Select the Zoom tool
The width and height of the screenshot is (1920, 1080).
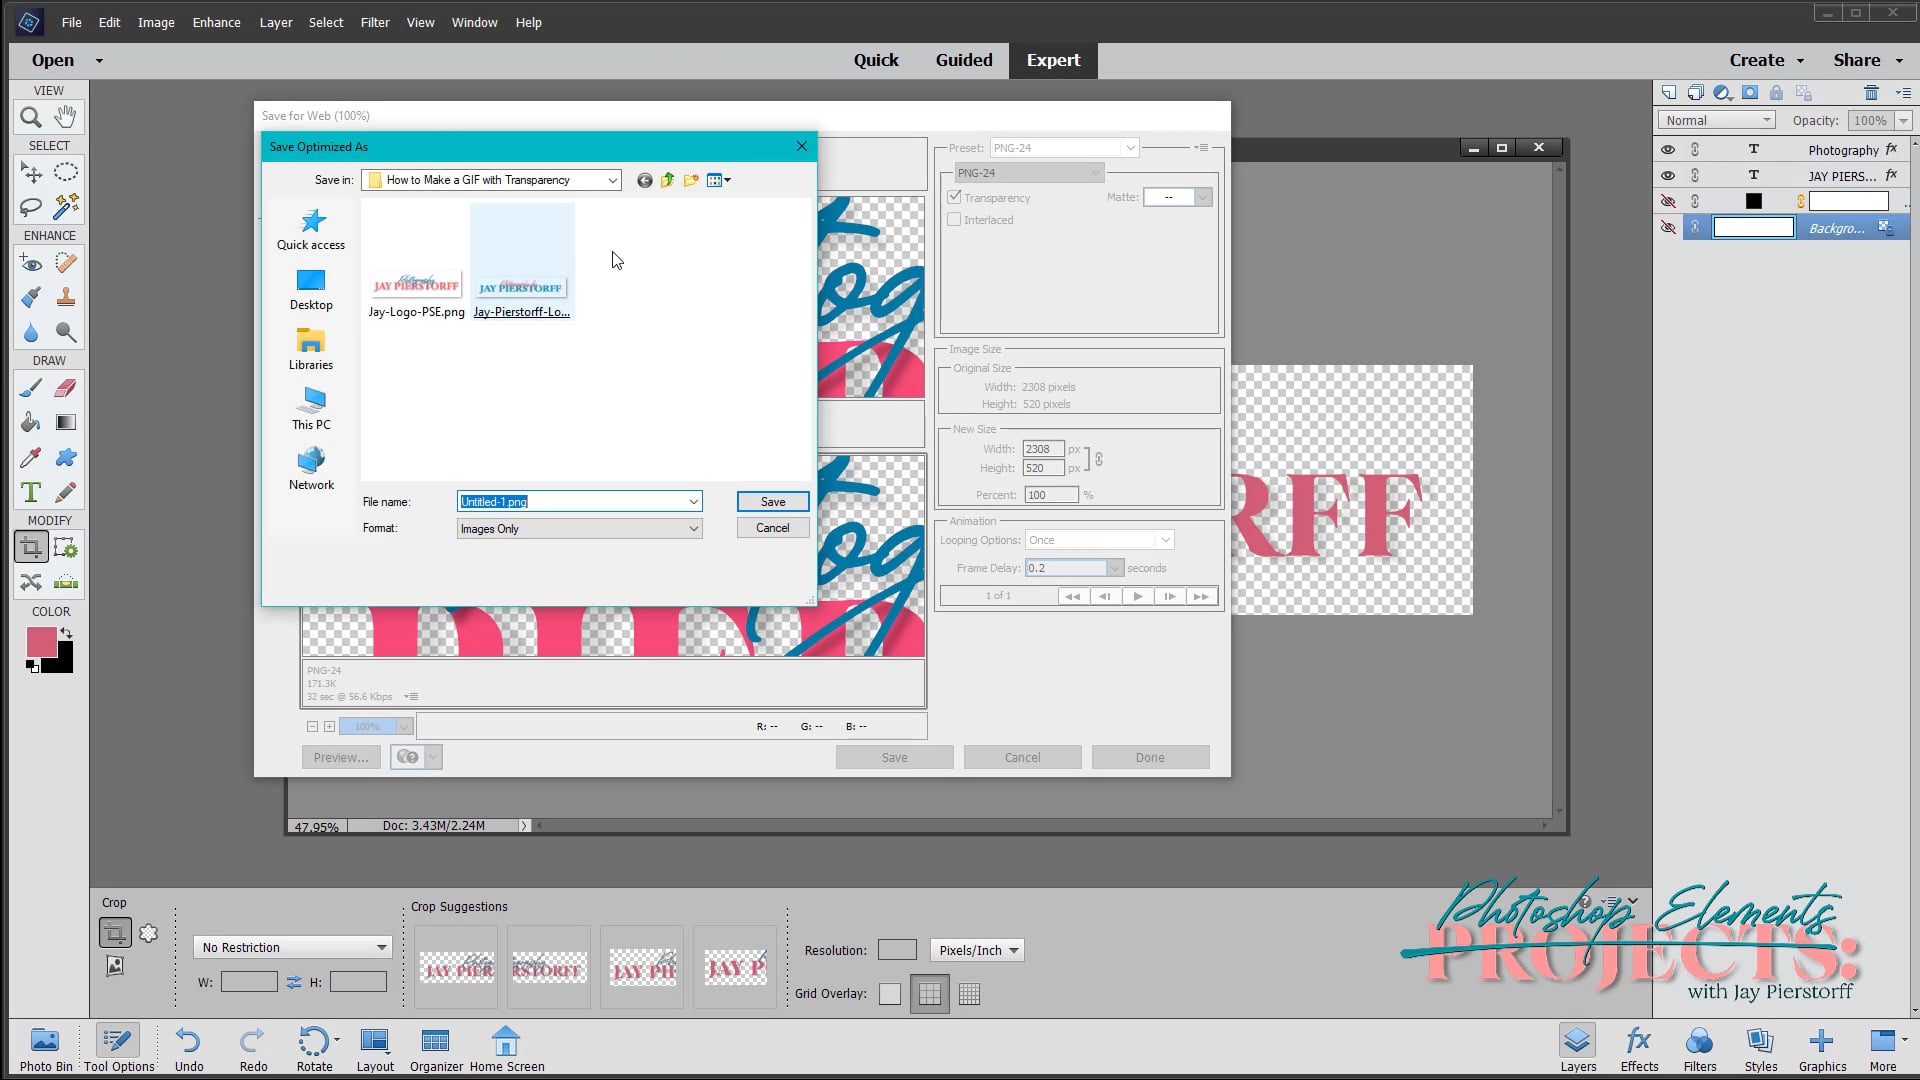pos(29,117)
